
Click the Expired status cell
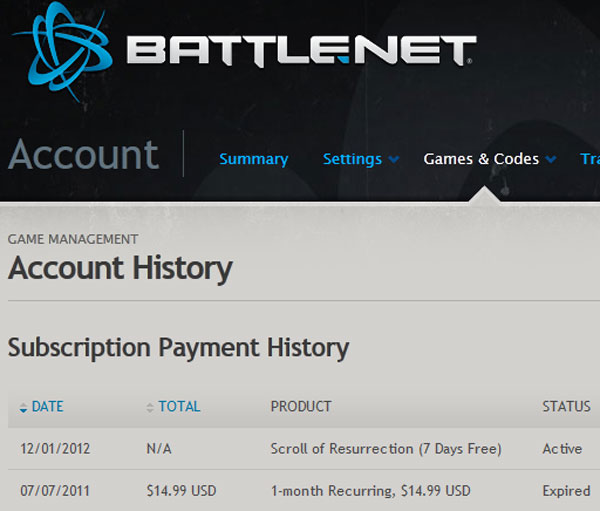coord(566,491)
